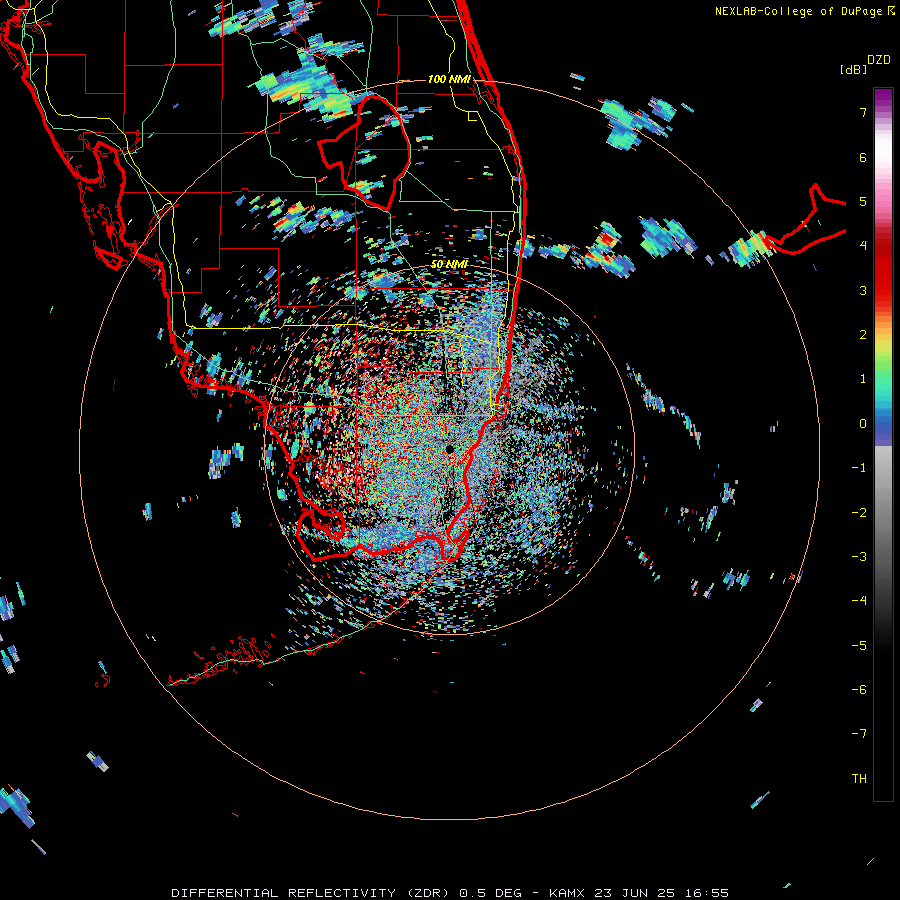Click the -4 value on the color scale

tap(859, 600)
